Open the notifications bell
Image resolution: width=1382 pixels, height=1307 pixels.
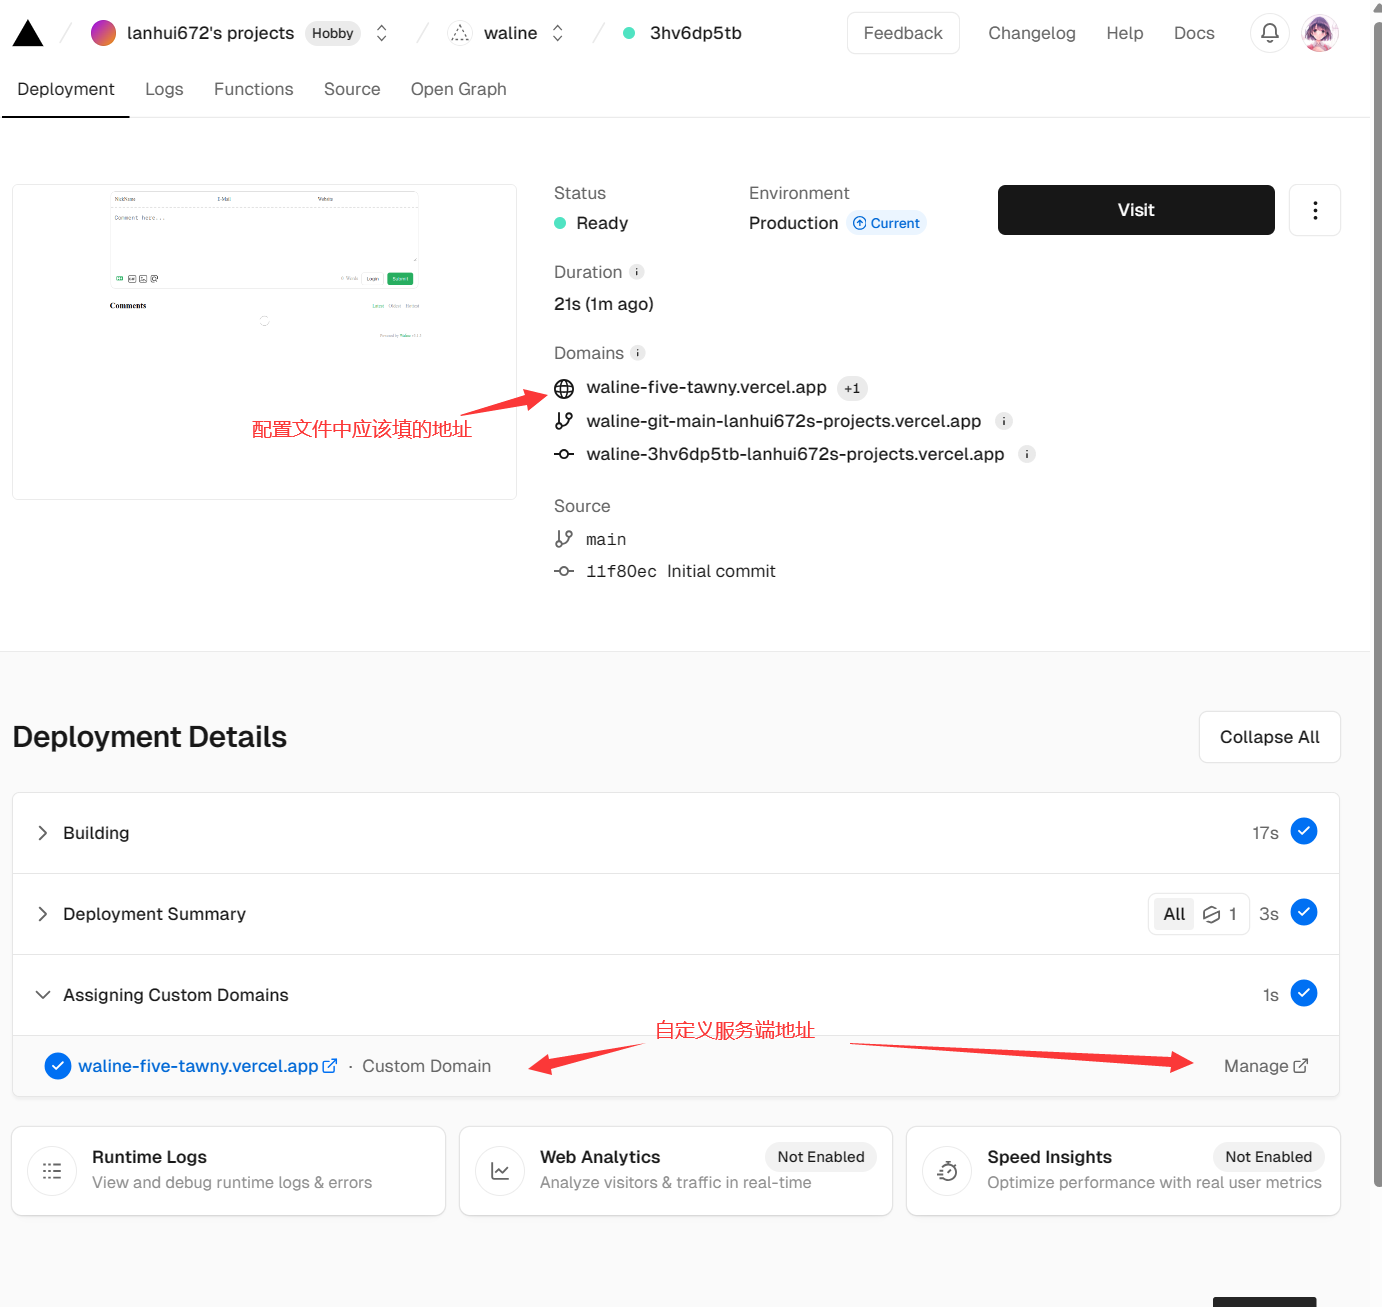click(x=1269, y=33)
